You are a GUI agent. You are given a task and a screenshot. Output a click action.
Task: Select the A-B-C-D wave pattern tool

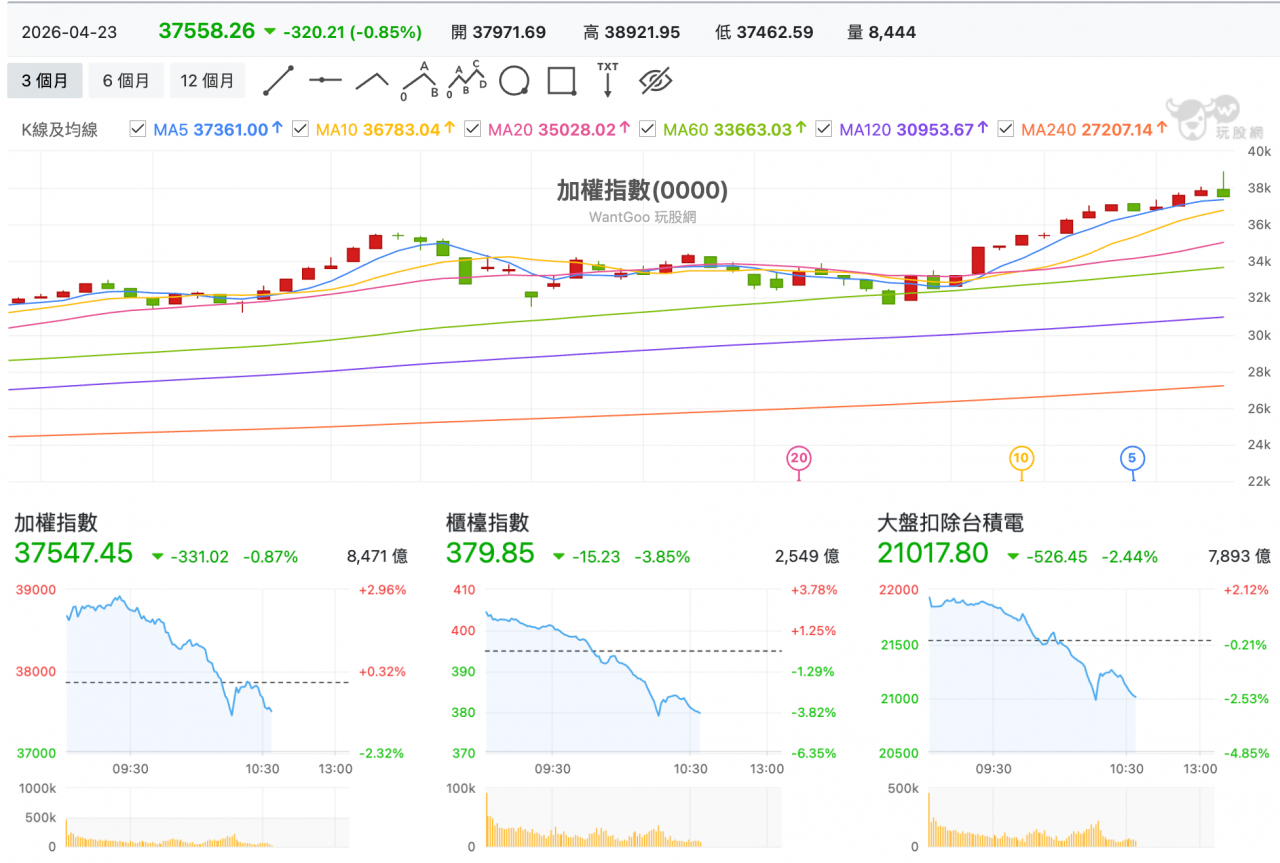point(466,80)
